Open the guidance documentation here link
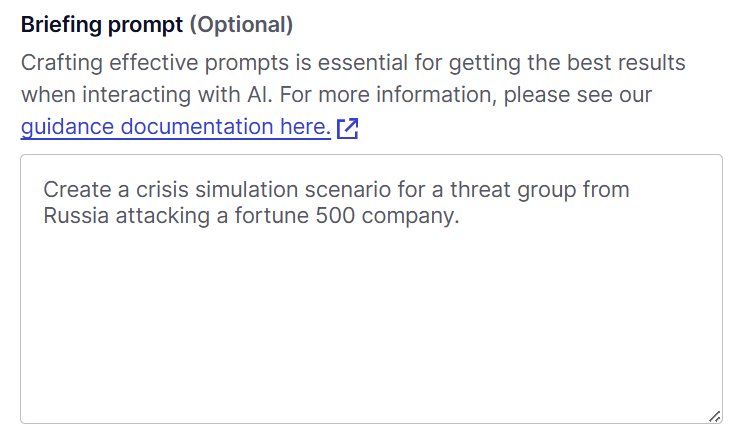The width and height of the screenshot is (745, 439). tap(176, 127)
